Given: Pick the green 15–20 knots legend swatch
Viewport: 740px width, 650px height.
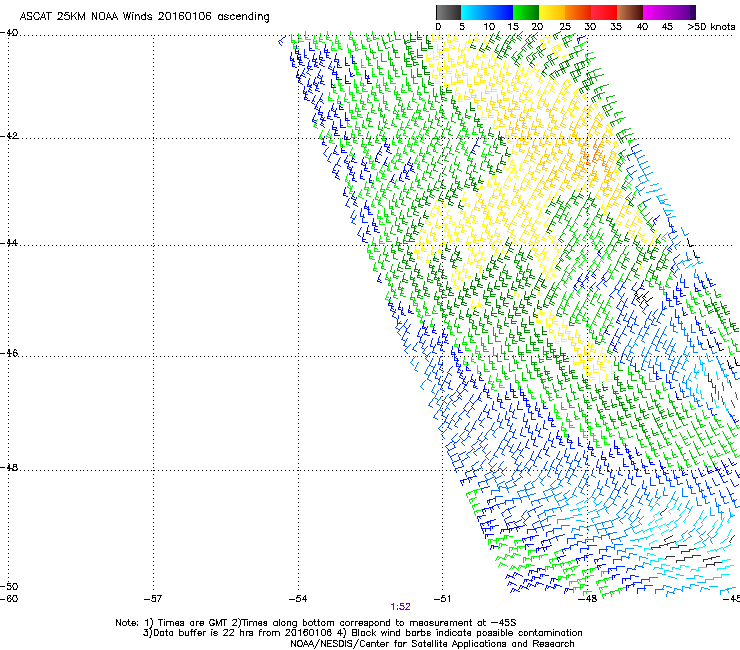Looking at the screenshot, I should click(526, 12).
